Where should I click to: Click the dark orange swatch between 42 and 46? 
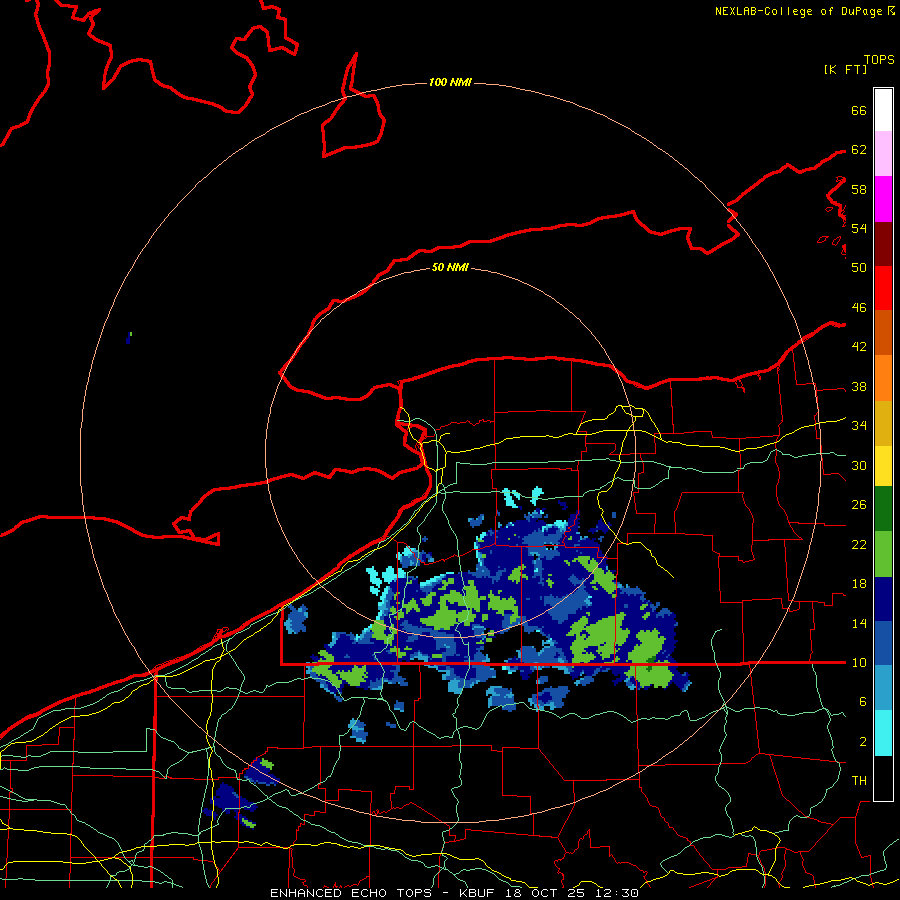click(883, 332)
